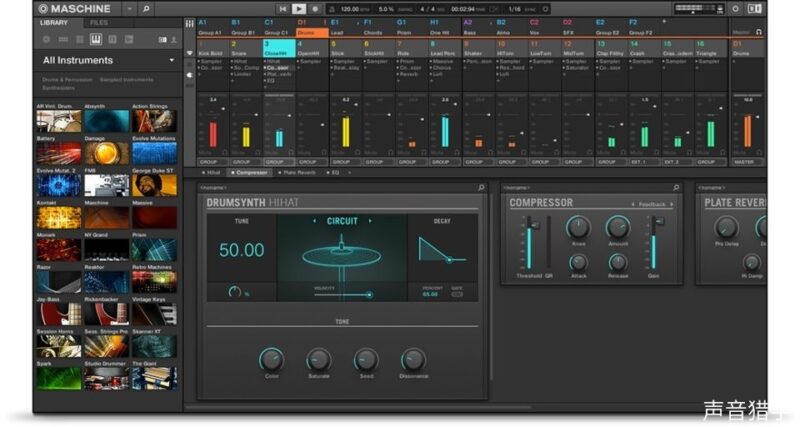Switch to the Plate Reverb plug-in tab
Screen dimensions: 800x427
point(297,173)
